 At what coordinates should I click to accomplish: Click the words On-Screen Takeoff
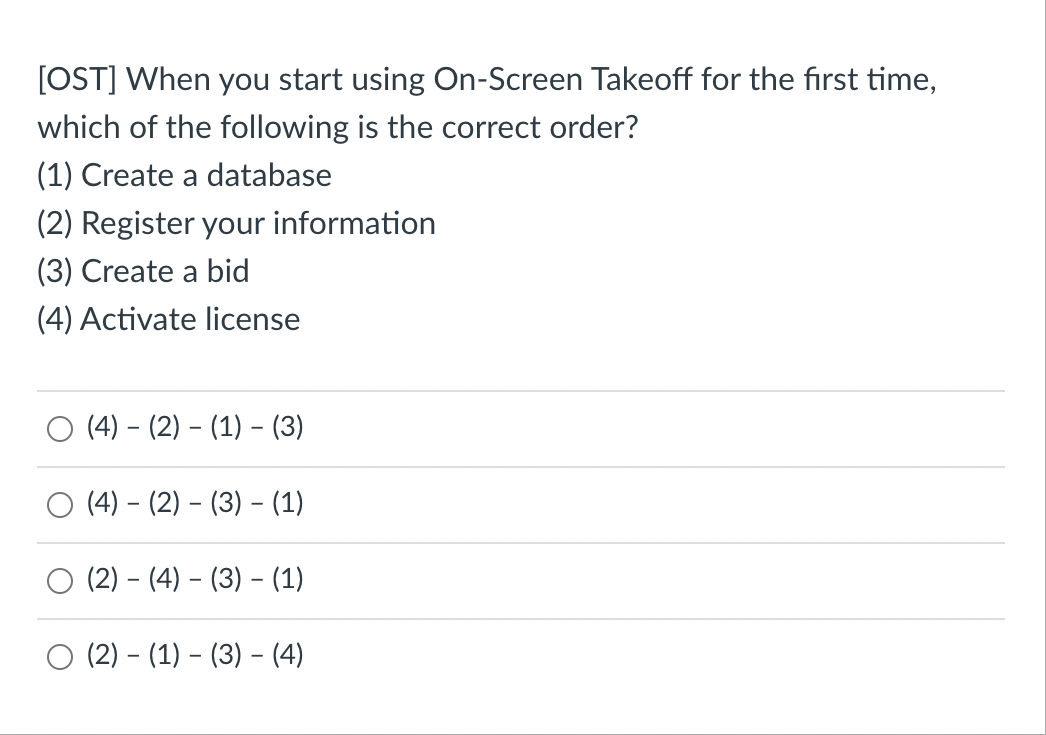(563, 79)
